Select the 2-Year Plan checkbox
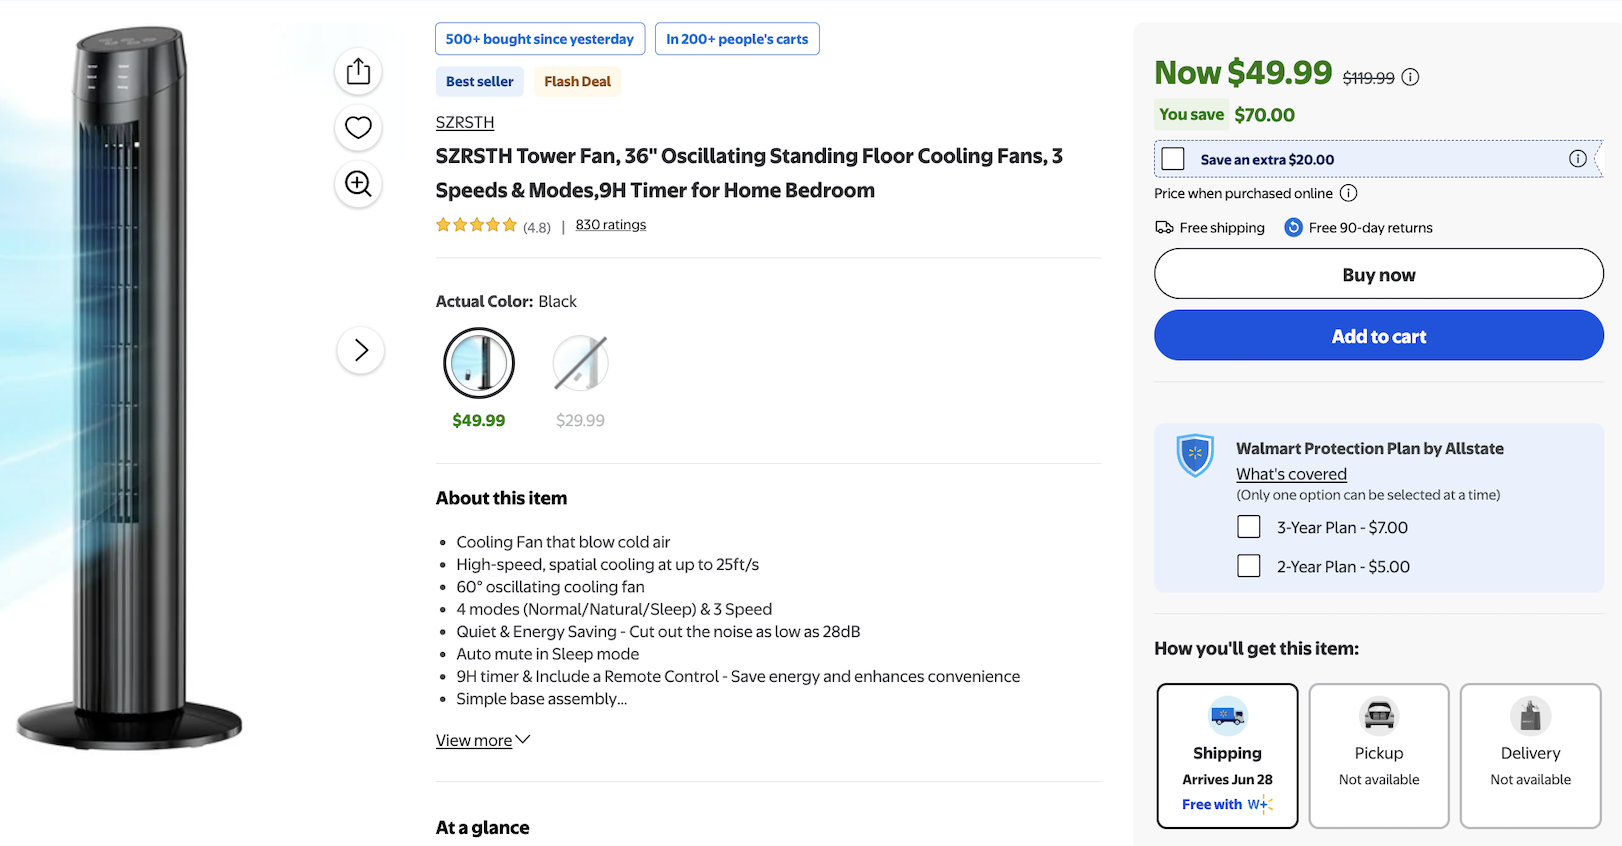This screenshot has height=846, width=1622. click(x=1249, y=566)
